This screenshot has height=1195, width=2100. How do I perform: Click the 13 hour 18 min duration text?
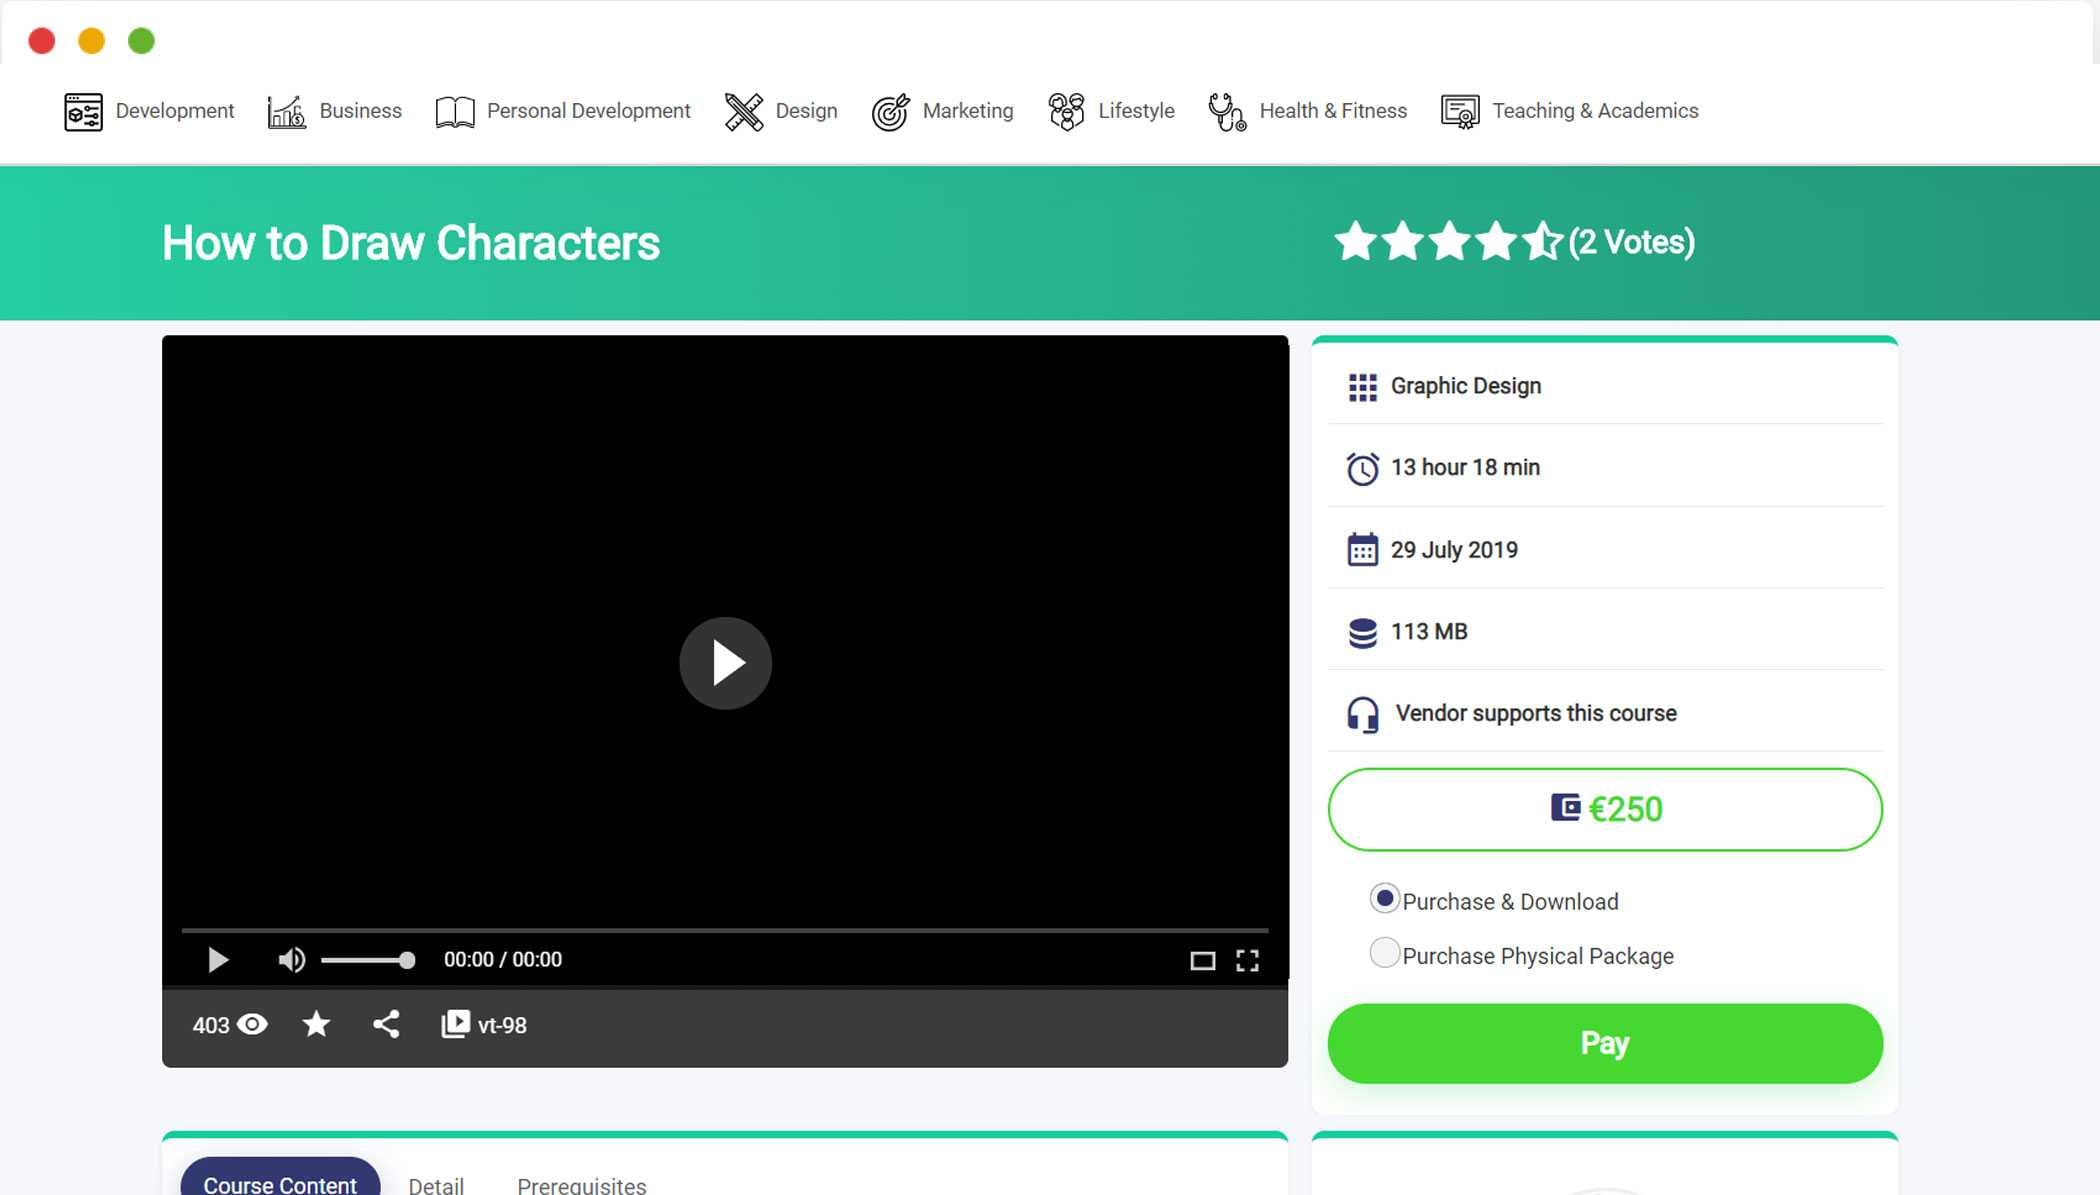pyautogui.click(x=1465, y=467)
